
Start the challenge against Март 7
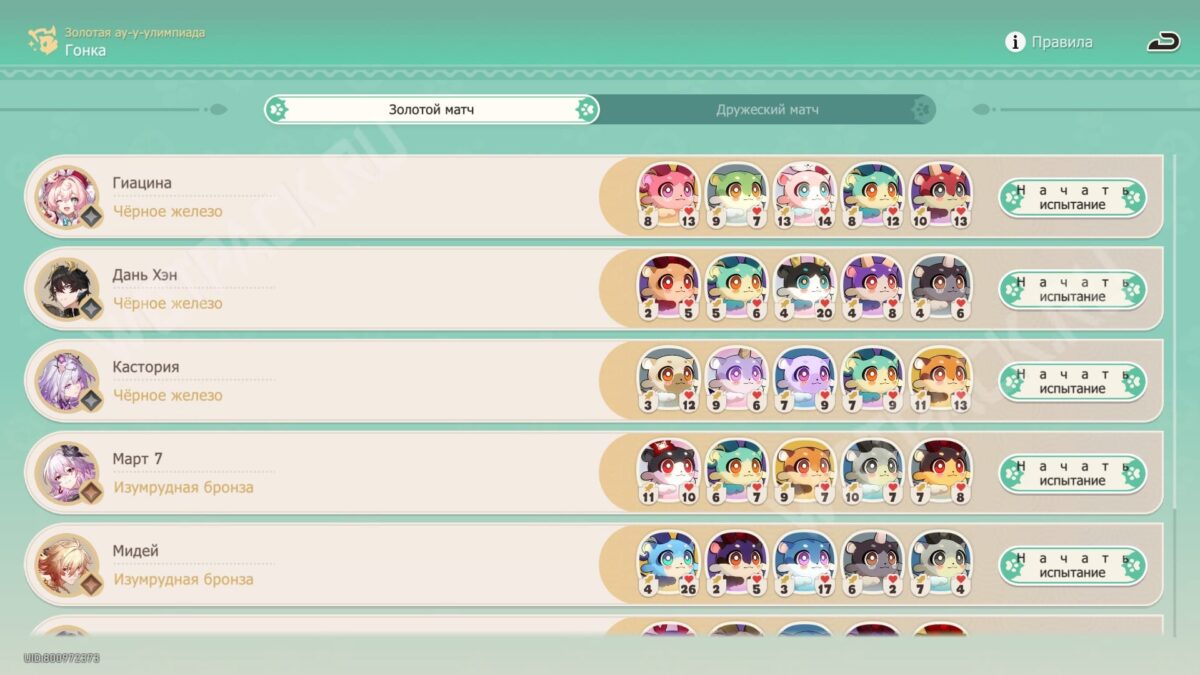(x=1072, y=473)
